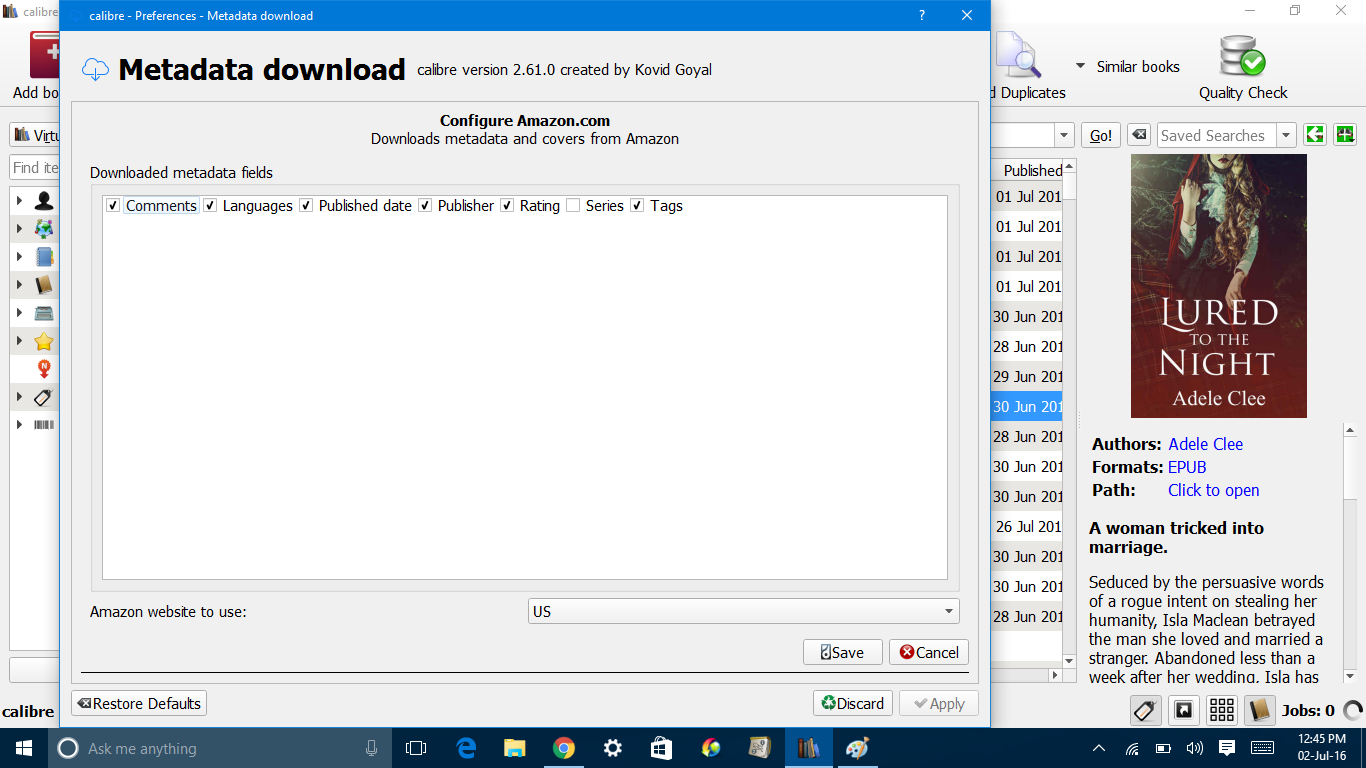Viewport: 1366px width, 768px height.
Task: Show hidden system tray icons
Action: coord(1099,748)
